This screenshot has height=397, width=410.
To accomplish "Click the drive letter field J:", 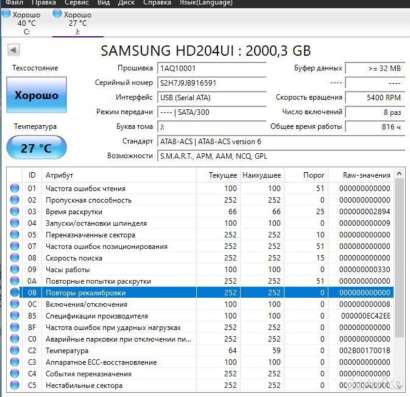I will click(211, 127).
